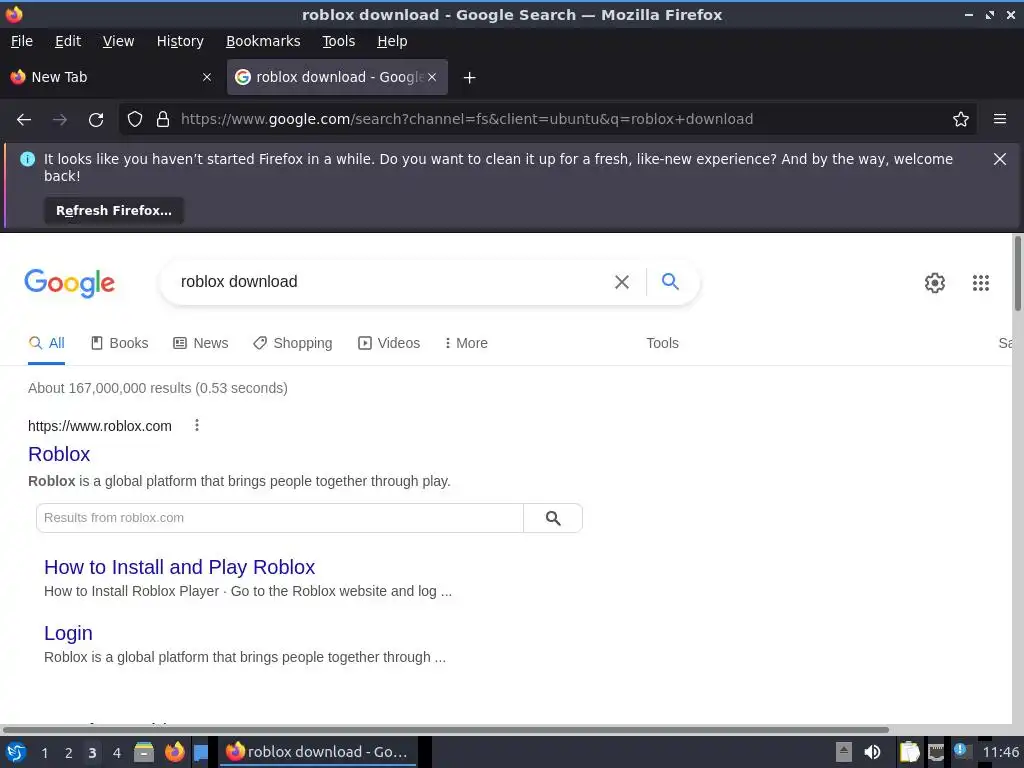The width and height of the screenshot is (1024, 768).
Task: Open the History menu
Action: point(180,41)
